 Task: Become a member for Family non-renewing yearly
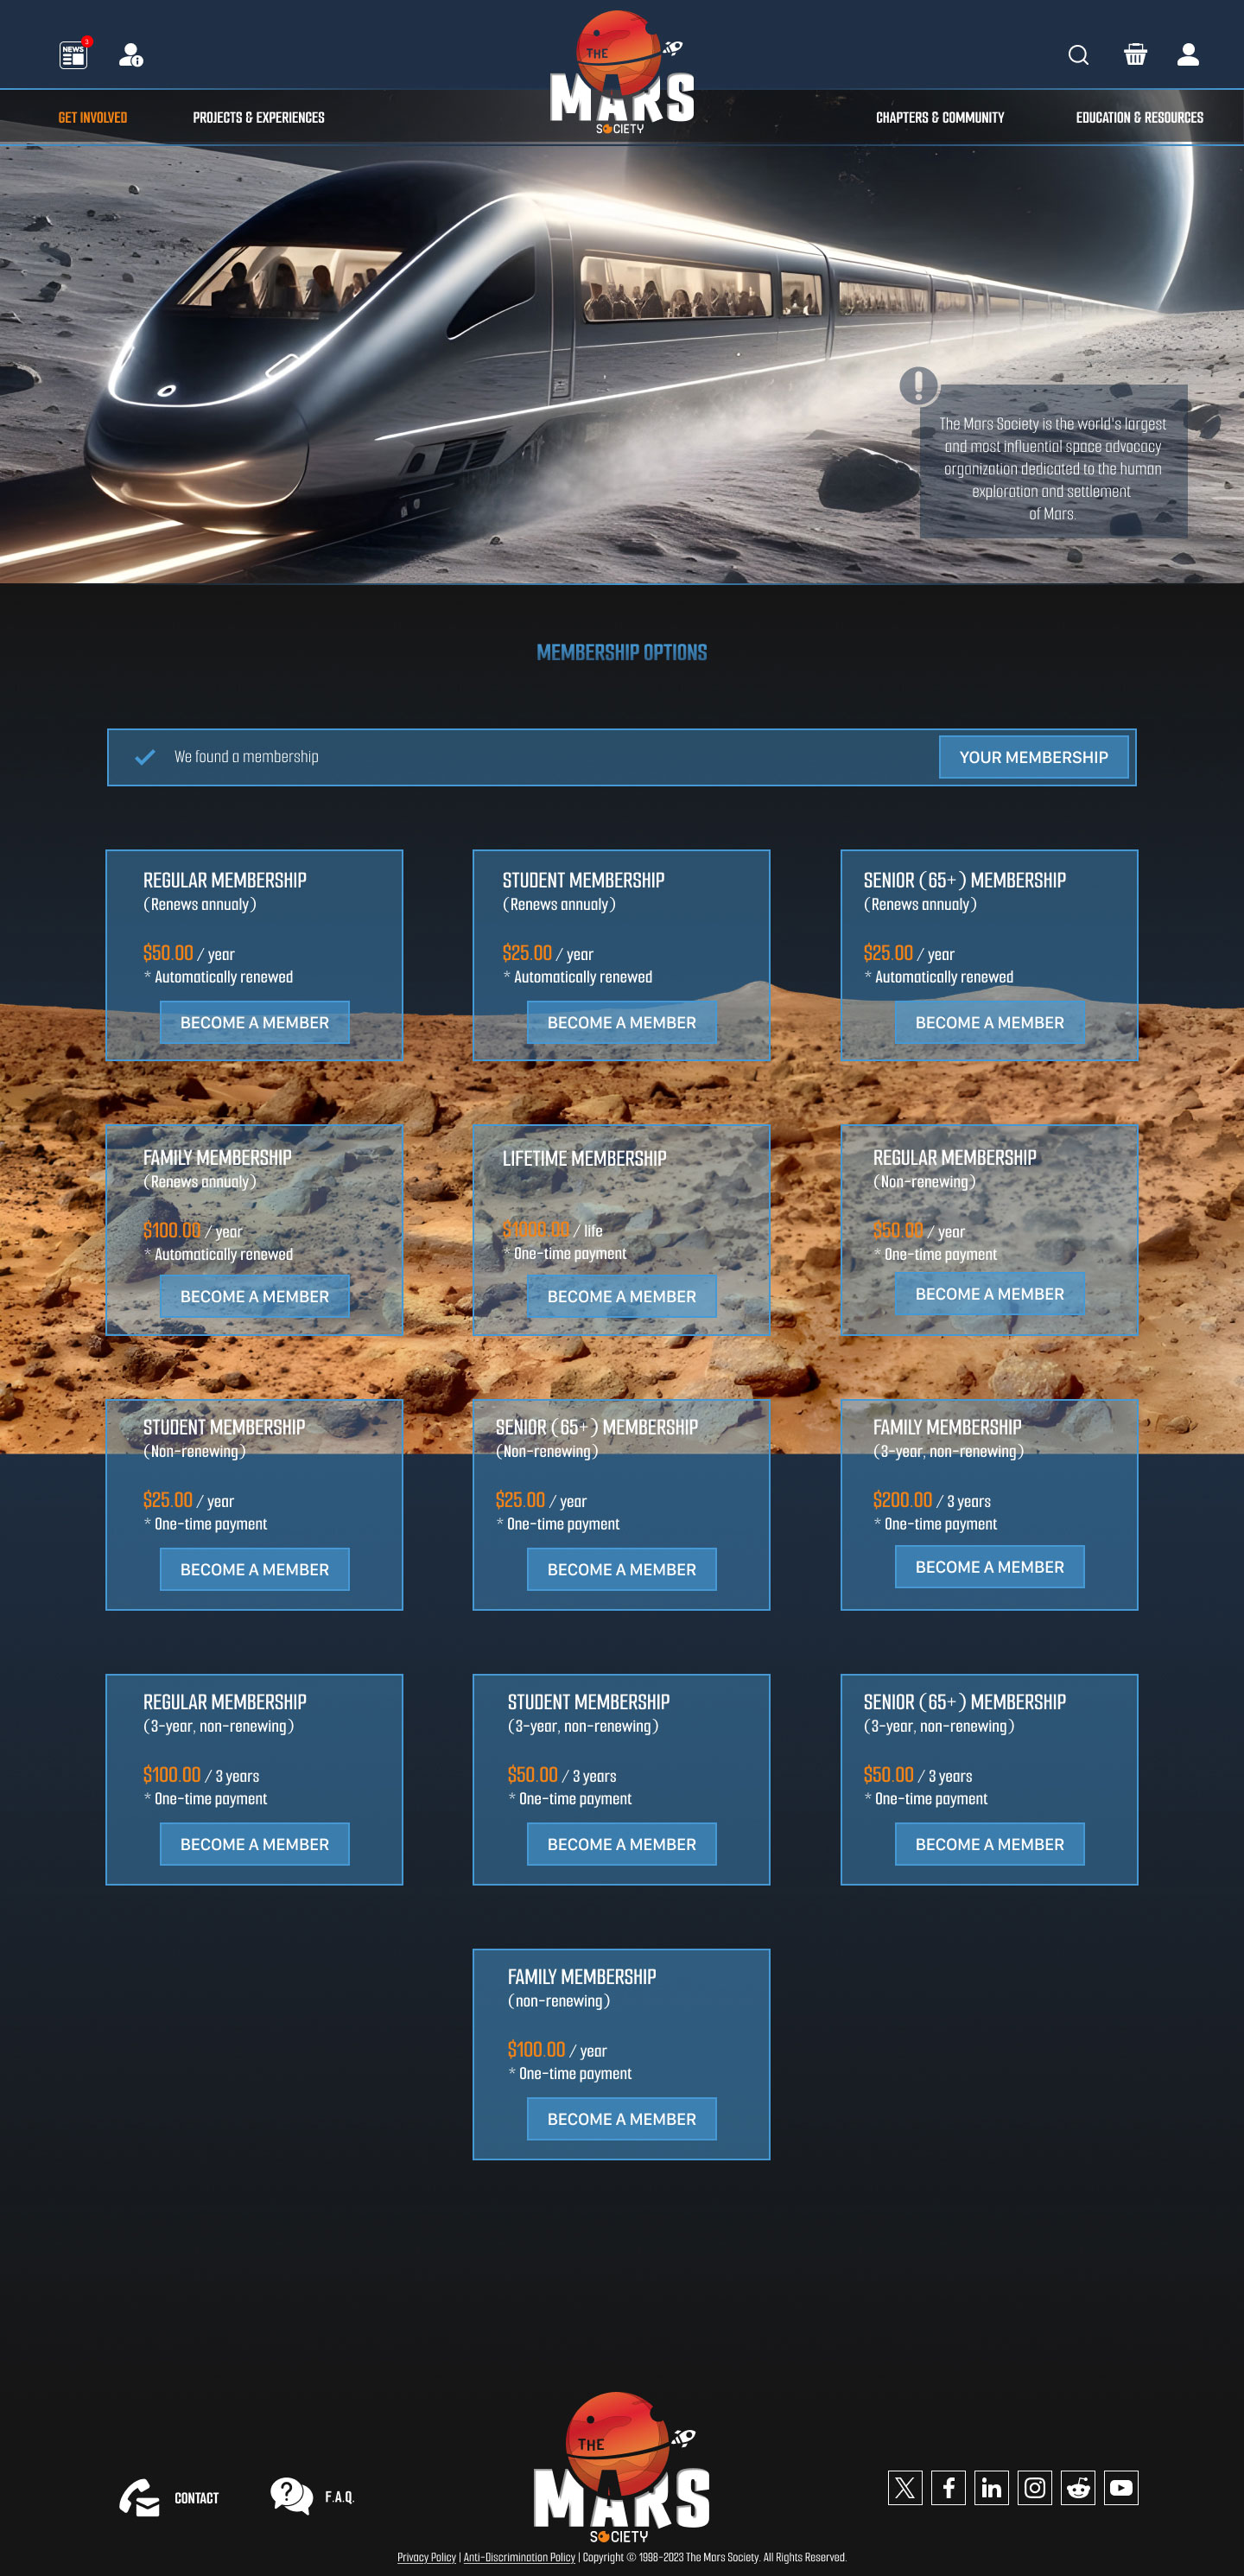click(x=621, y=2119)
